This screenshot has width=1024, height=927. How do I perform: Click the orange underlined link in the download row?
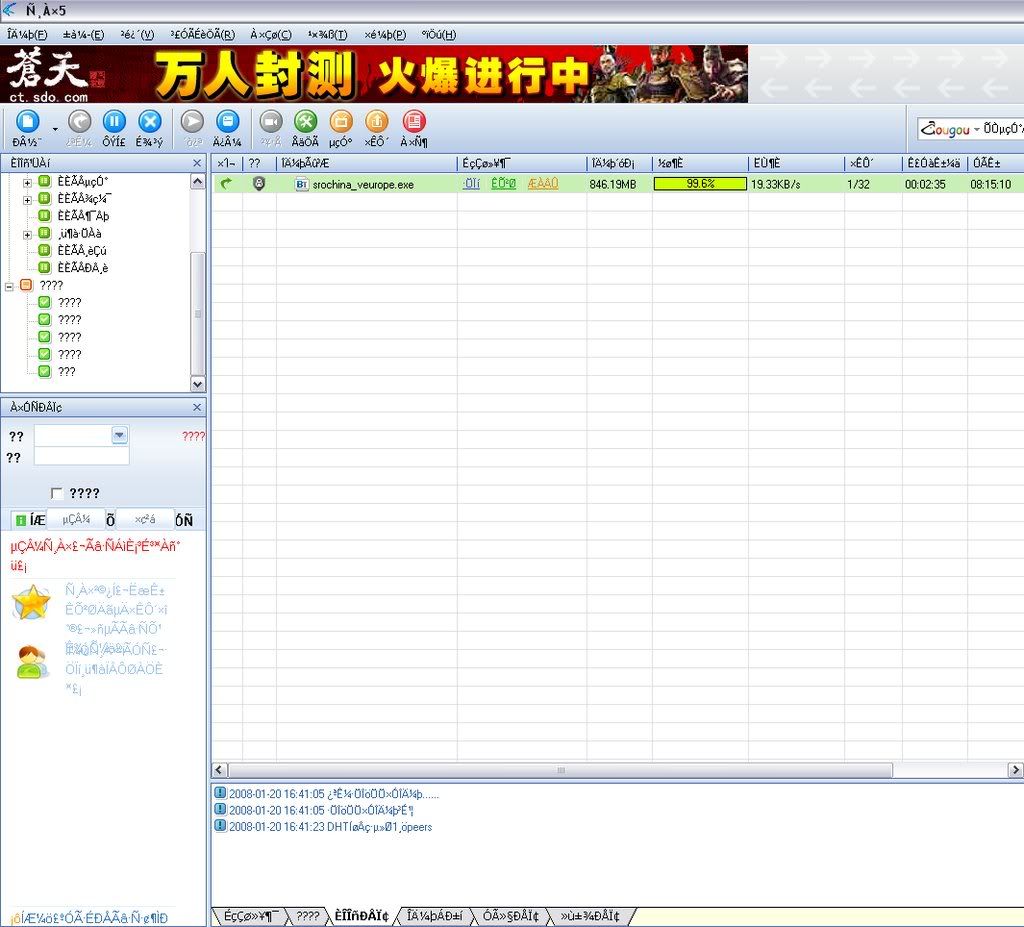tap(543, 184)
